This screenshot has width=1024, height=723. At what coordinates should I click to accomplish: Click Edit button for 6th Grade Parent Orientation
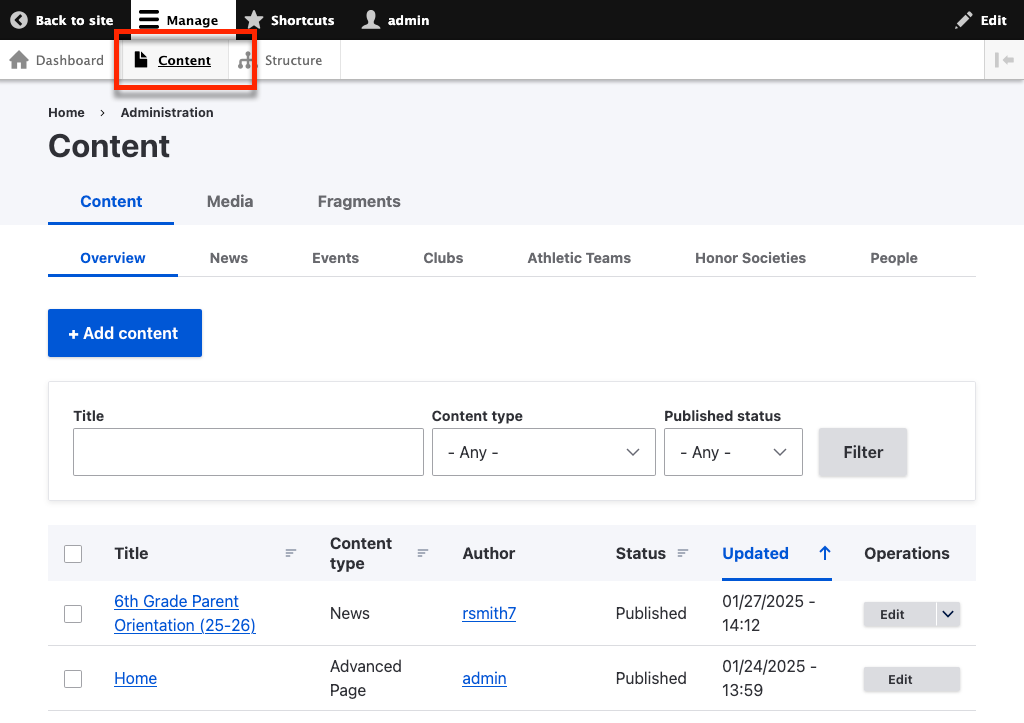(x=900, y=614)
